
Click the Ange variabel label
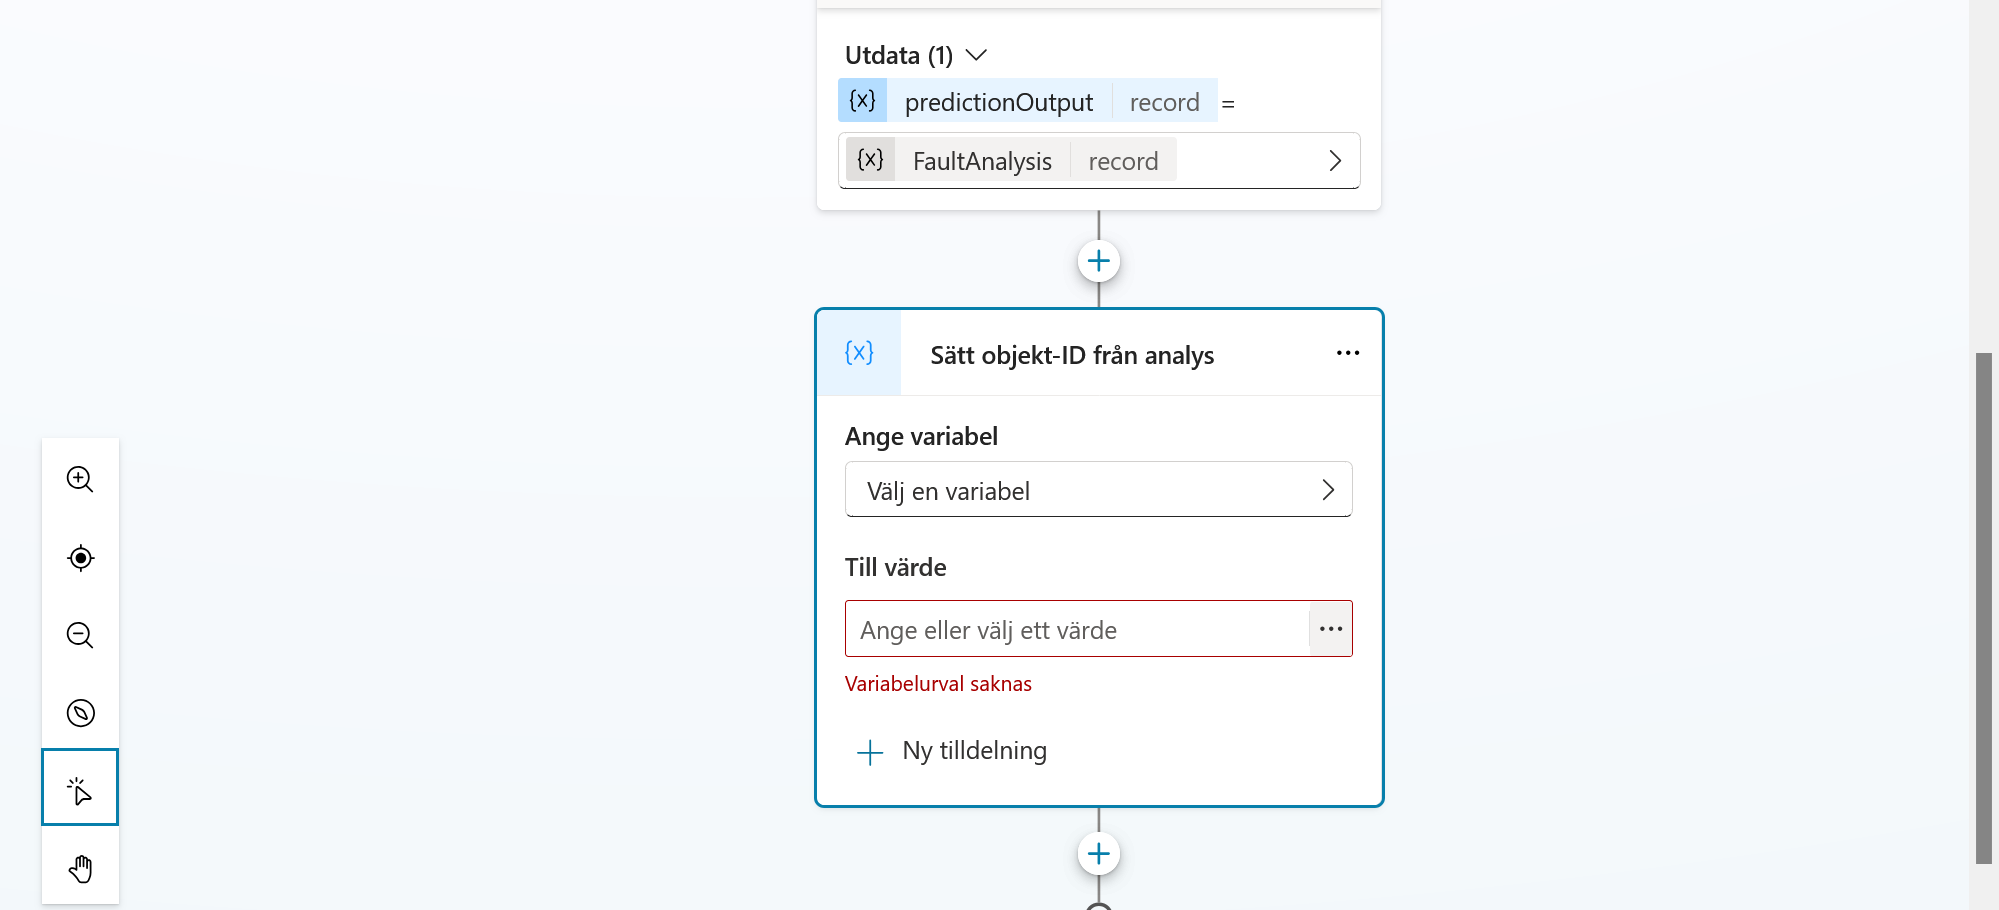coord(921,437)
